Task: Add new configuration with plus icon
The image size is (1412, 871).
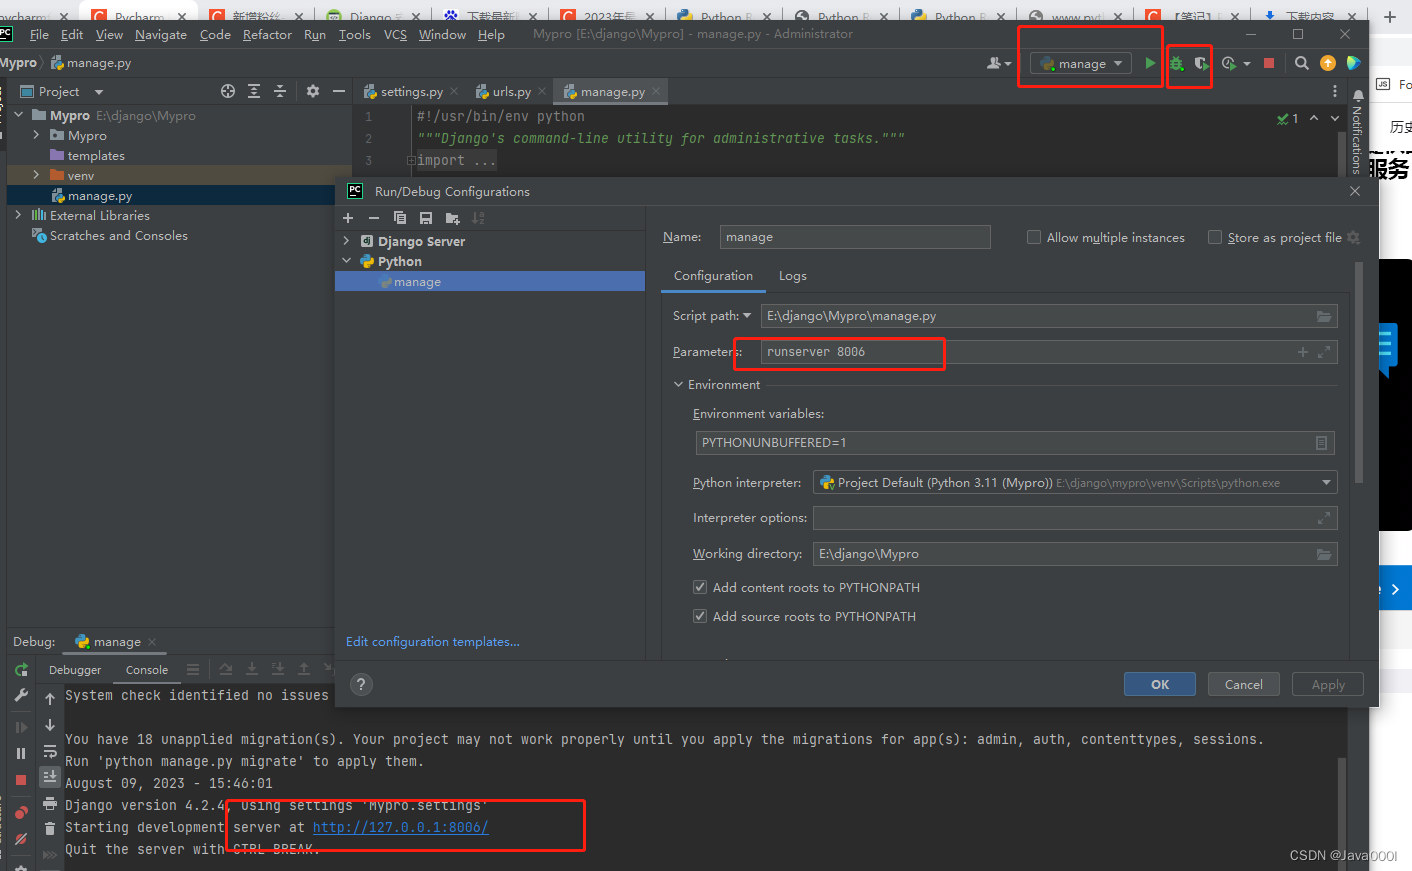Action: point(348,218)
